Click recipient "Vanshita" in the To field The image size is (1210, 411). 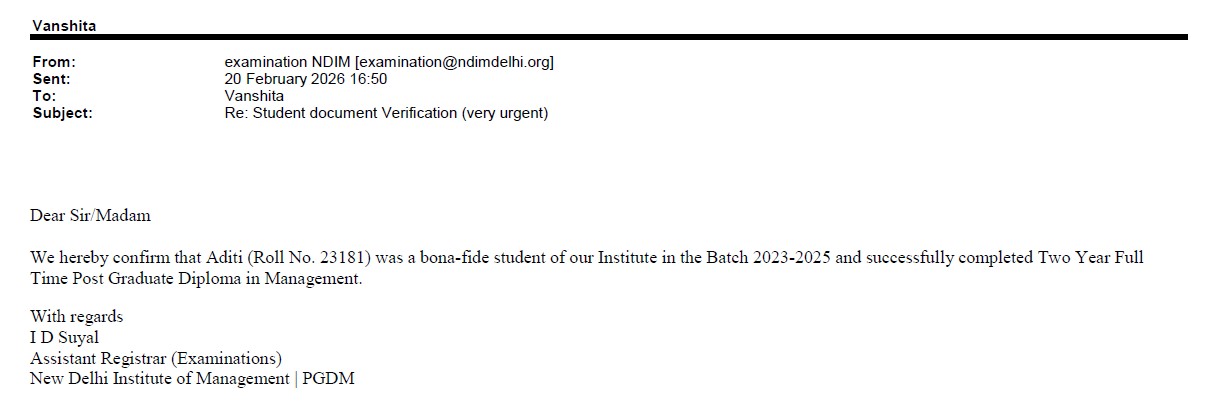[x=255, y=96]
